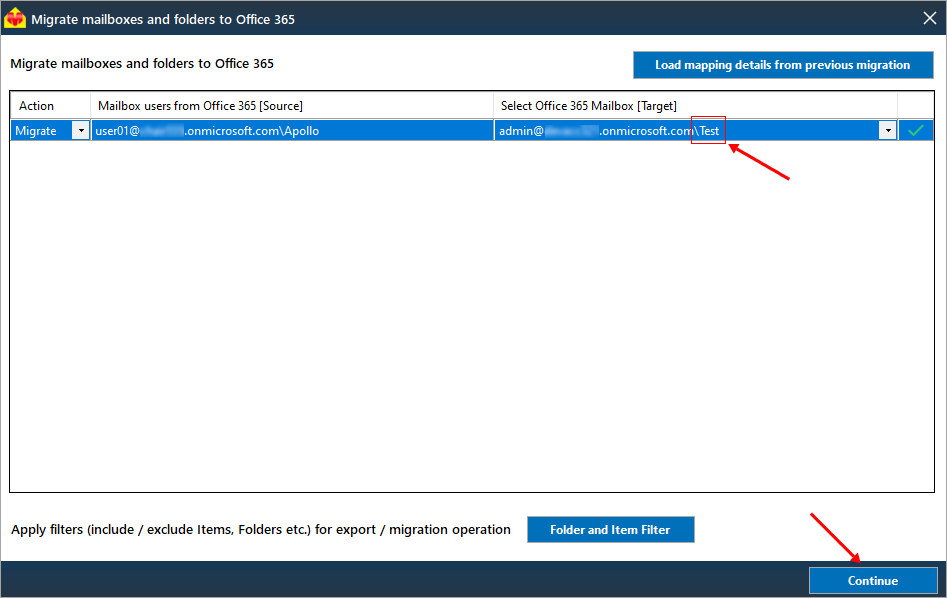
Task: Click the blank status column header
Action: pyautogui.click(x=915, y=106)
